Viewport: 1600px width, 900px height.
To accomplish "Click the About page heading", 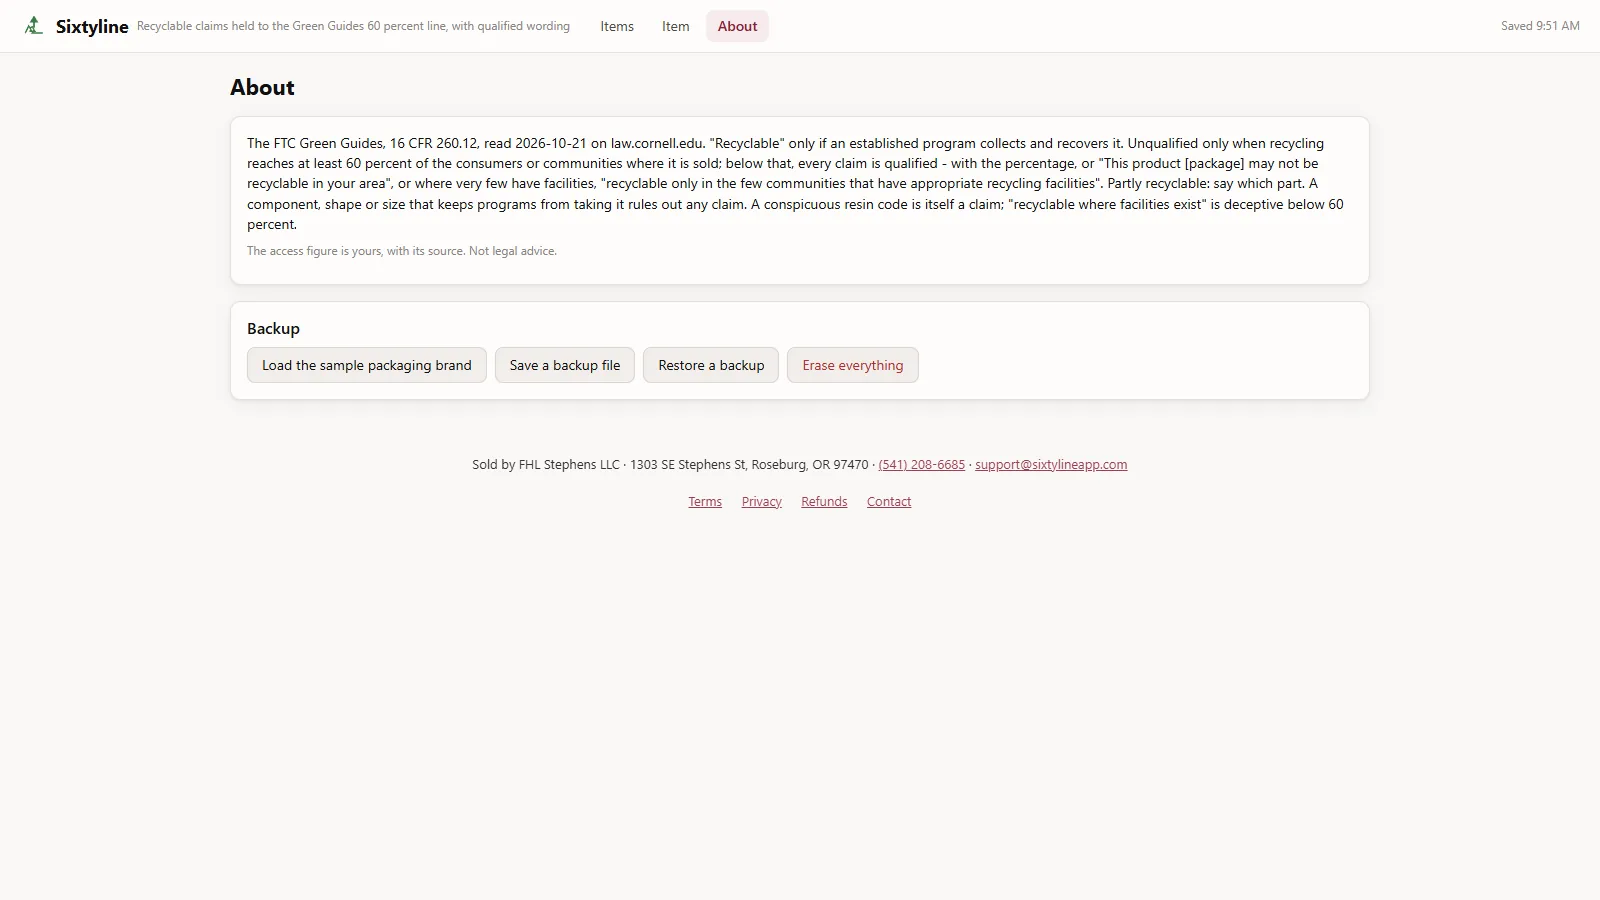I will tap(262, 87).
